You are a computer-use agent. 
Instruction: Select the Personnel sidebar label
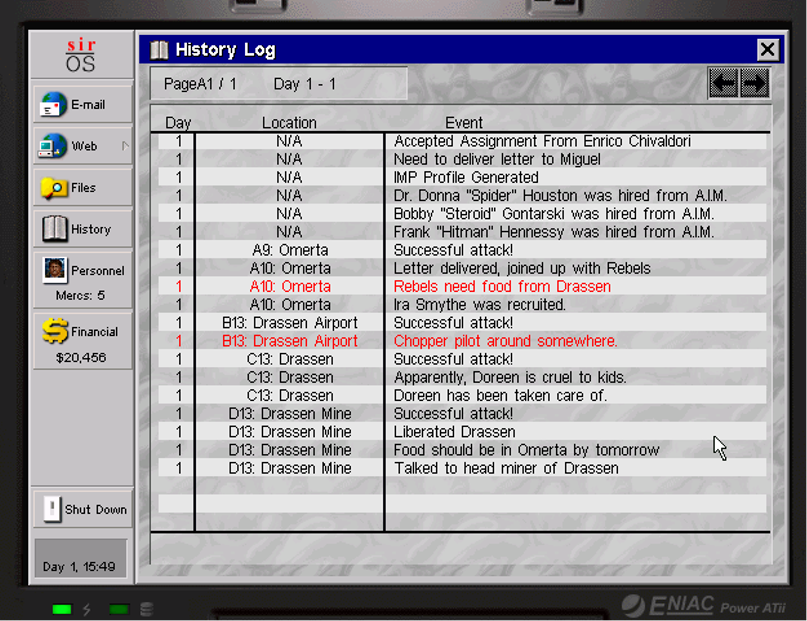98,271
